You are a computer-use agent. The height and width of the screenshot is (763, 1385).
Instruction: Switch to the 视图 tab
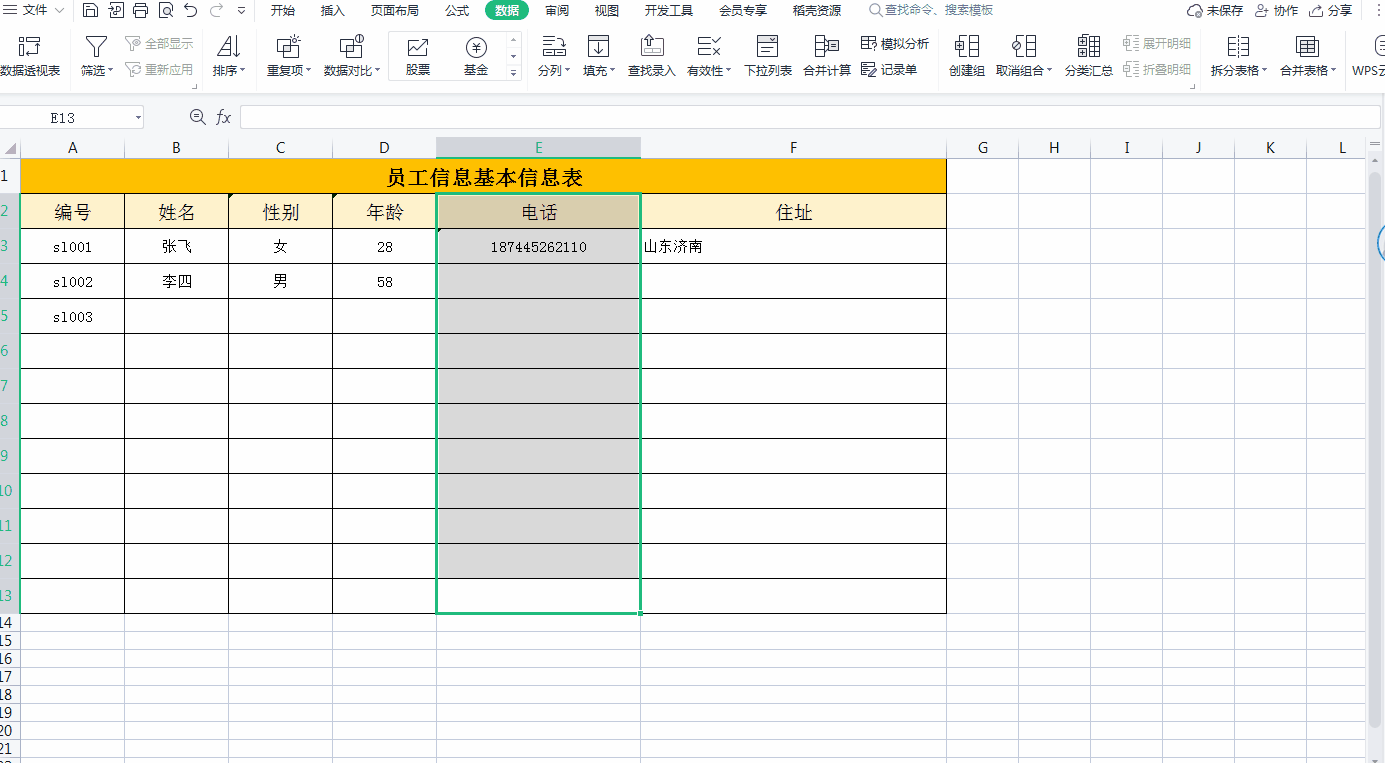point(607,11)
